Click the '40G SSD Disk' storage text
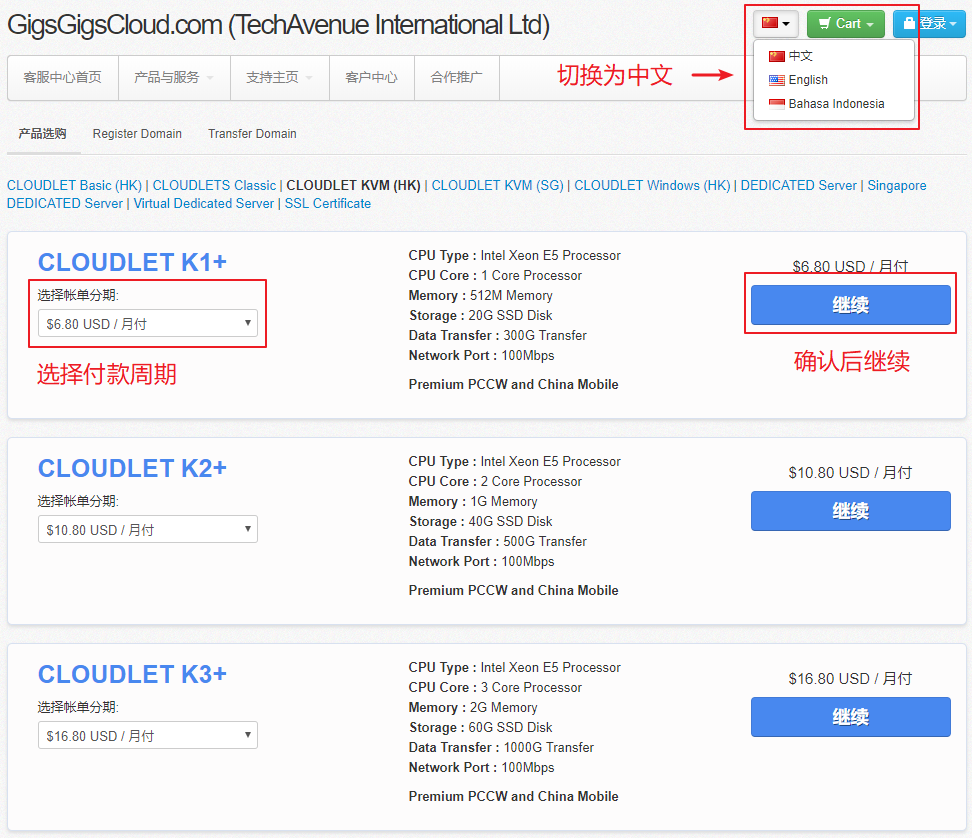Viewport: 972px width, 838px height. coord(510,521)
